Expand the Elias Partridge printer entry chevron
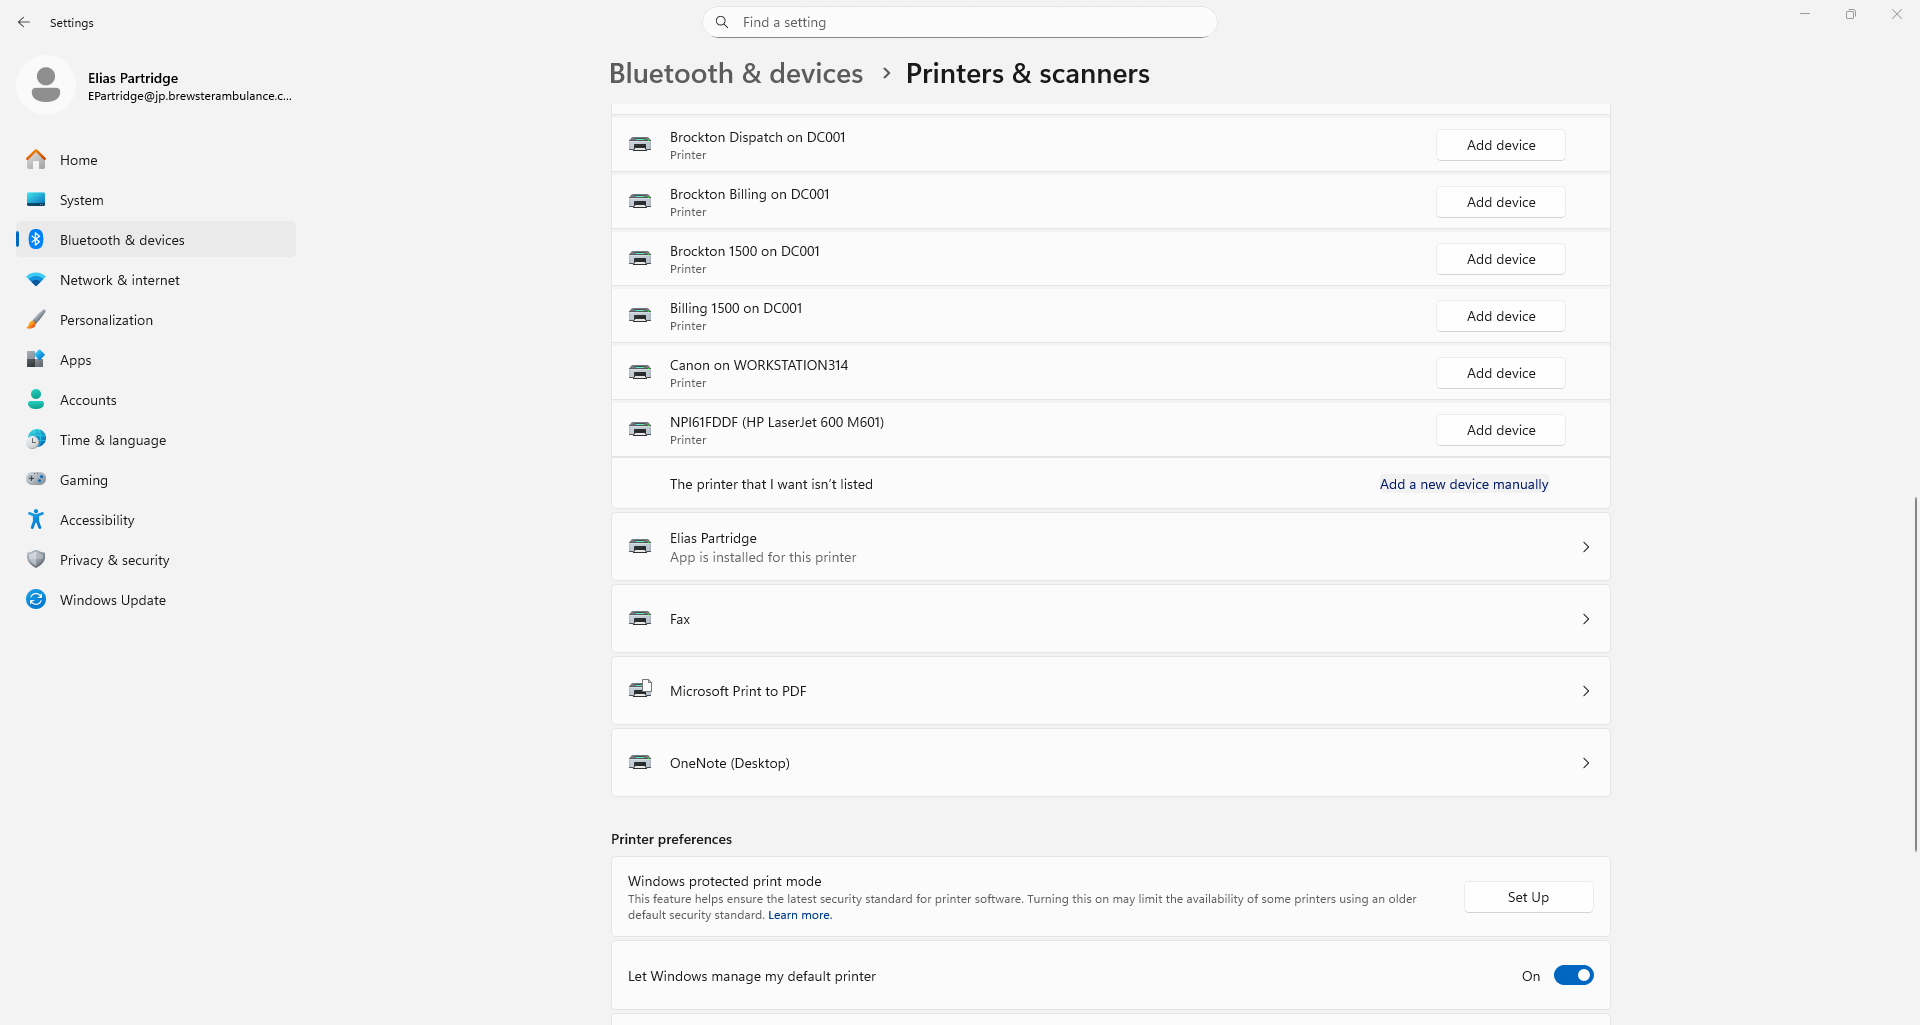Viewport: 1920px width, 1025px height. (x=1586, y=547)
